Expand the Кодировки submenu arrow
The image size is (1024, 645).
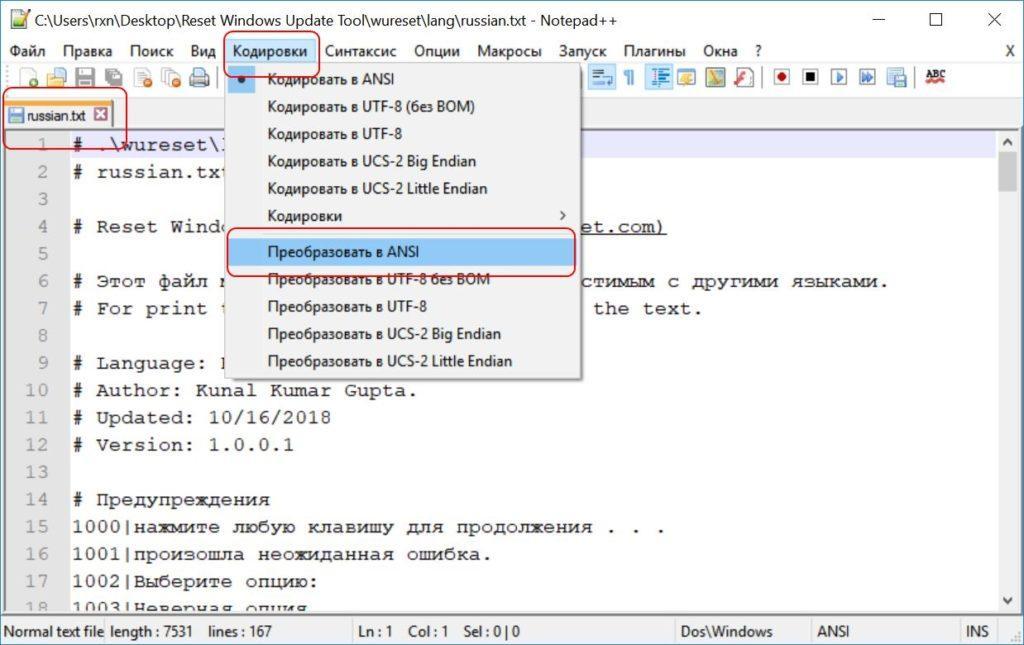click(x=562, y=215)
